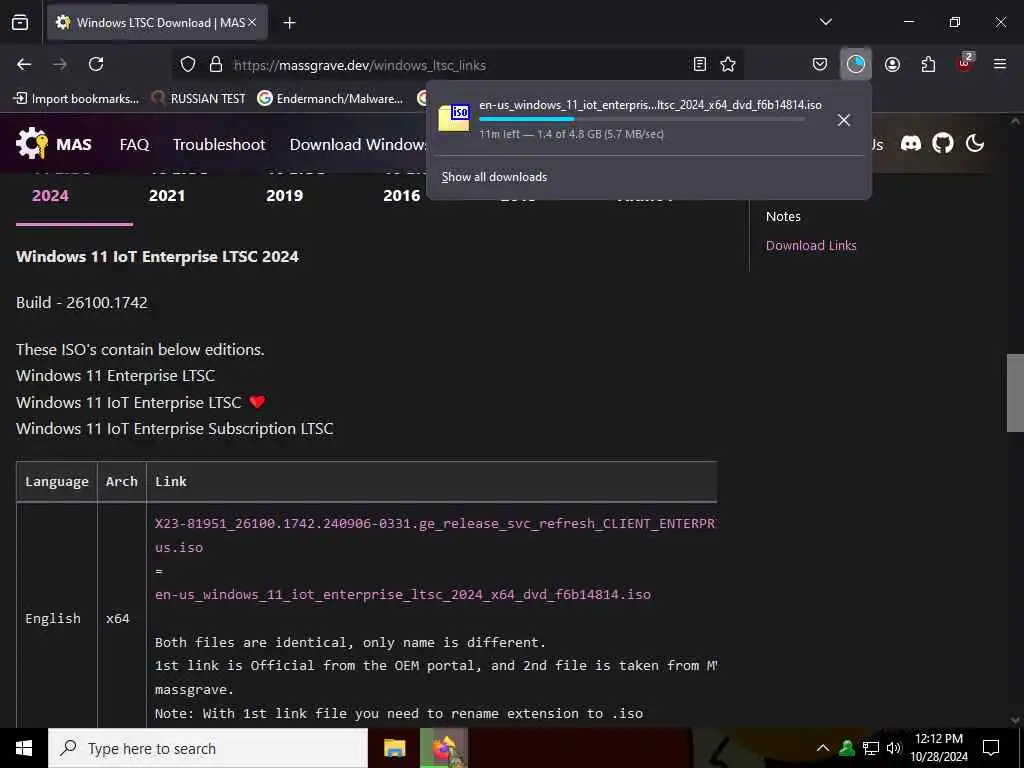Open the network tray icon
1024x768 pixels.
click(x=871, y=748)
